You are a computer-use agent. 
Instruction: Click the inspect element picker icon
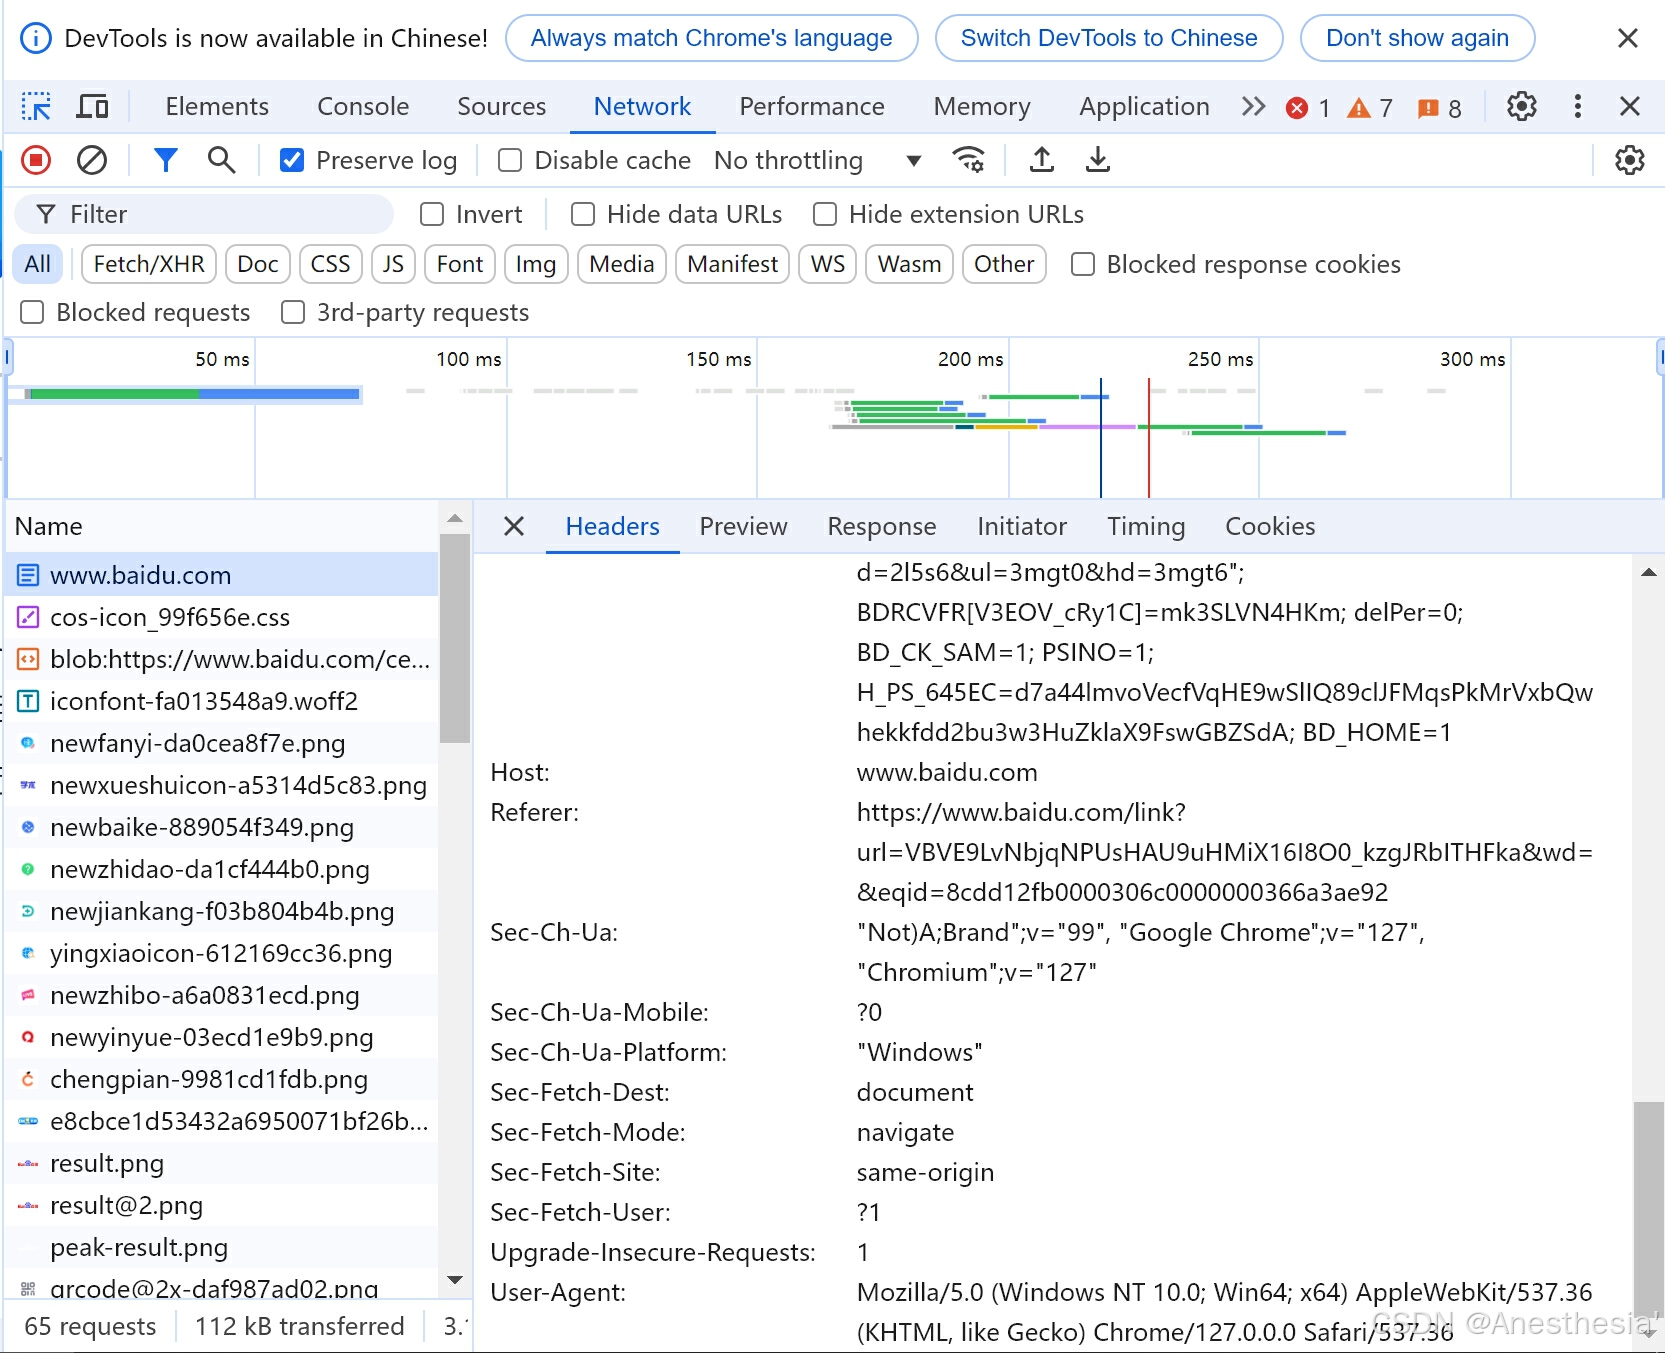point(36,106)
